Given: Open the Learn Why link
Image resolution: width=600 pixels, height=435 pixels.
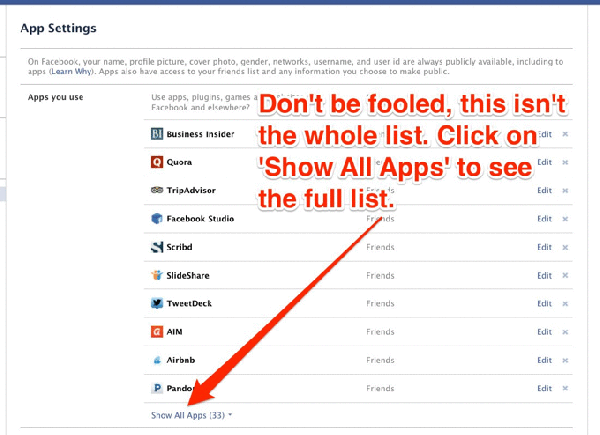Looking at the screenshot, I should (71, 72).
